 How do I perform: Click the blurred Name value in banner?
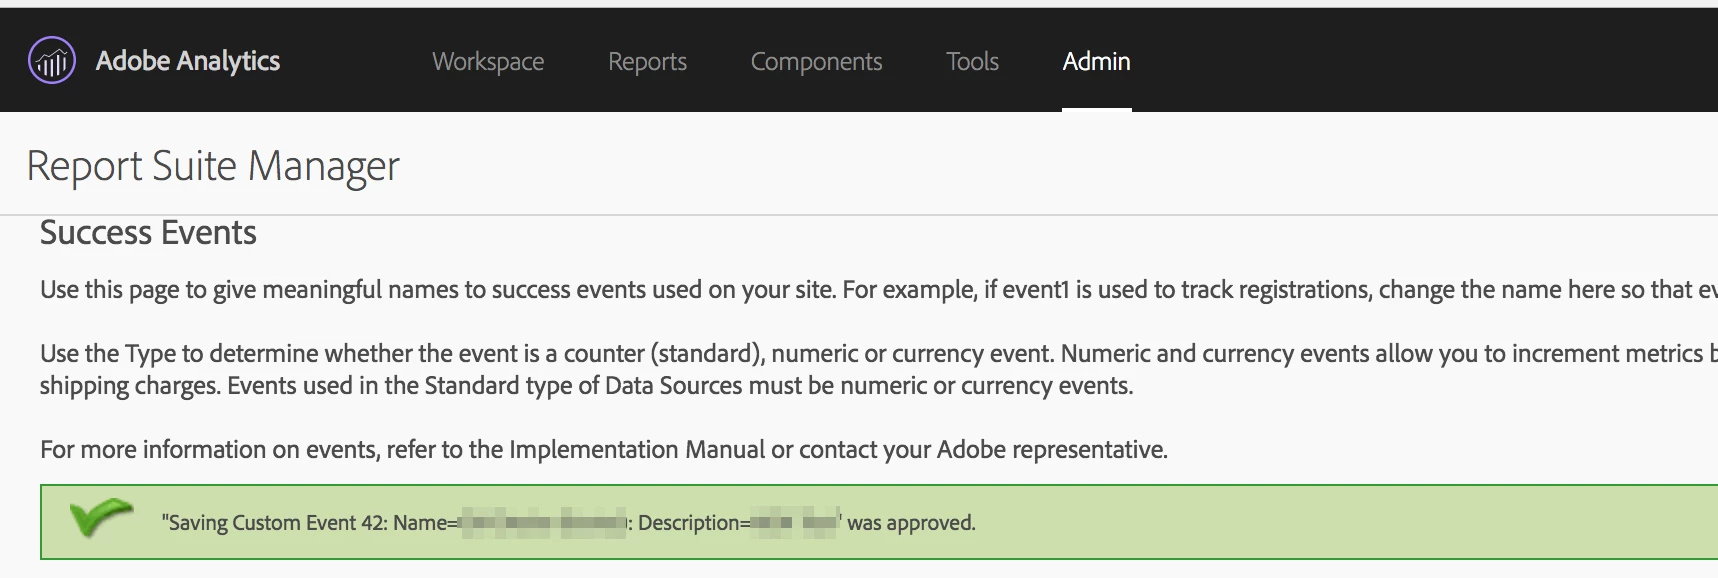point(543,523)
